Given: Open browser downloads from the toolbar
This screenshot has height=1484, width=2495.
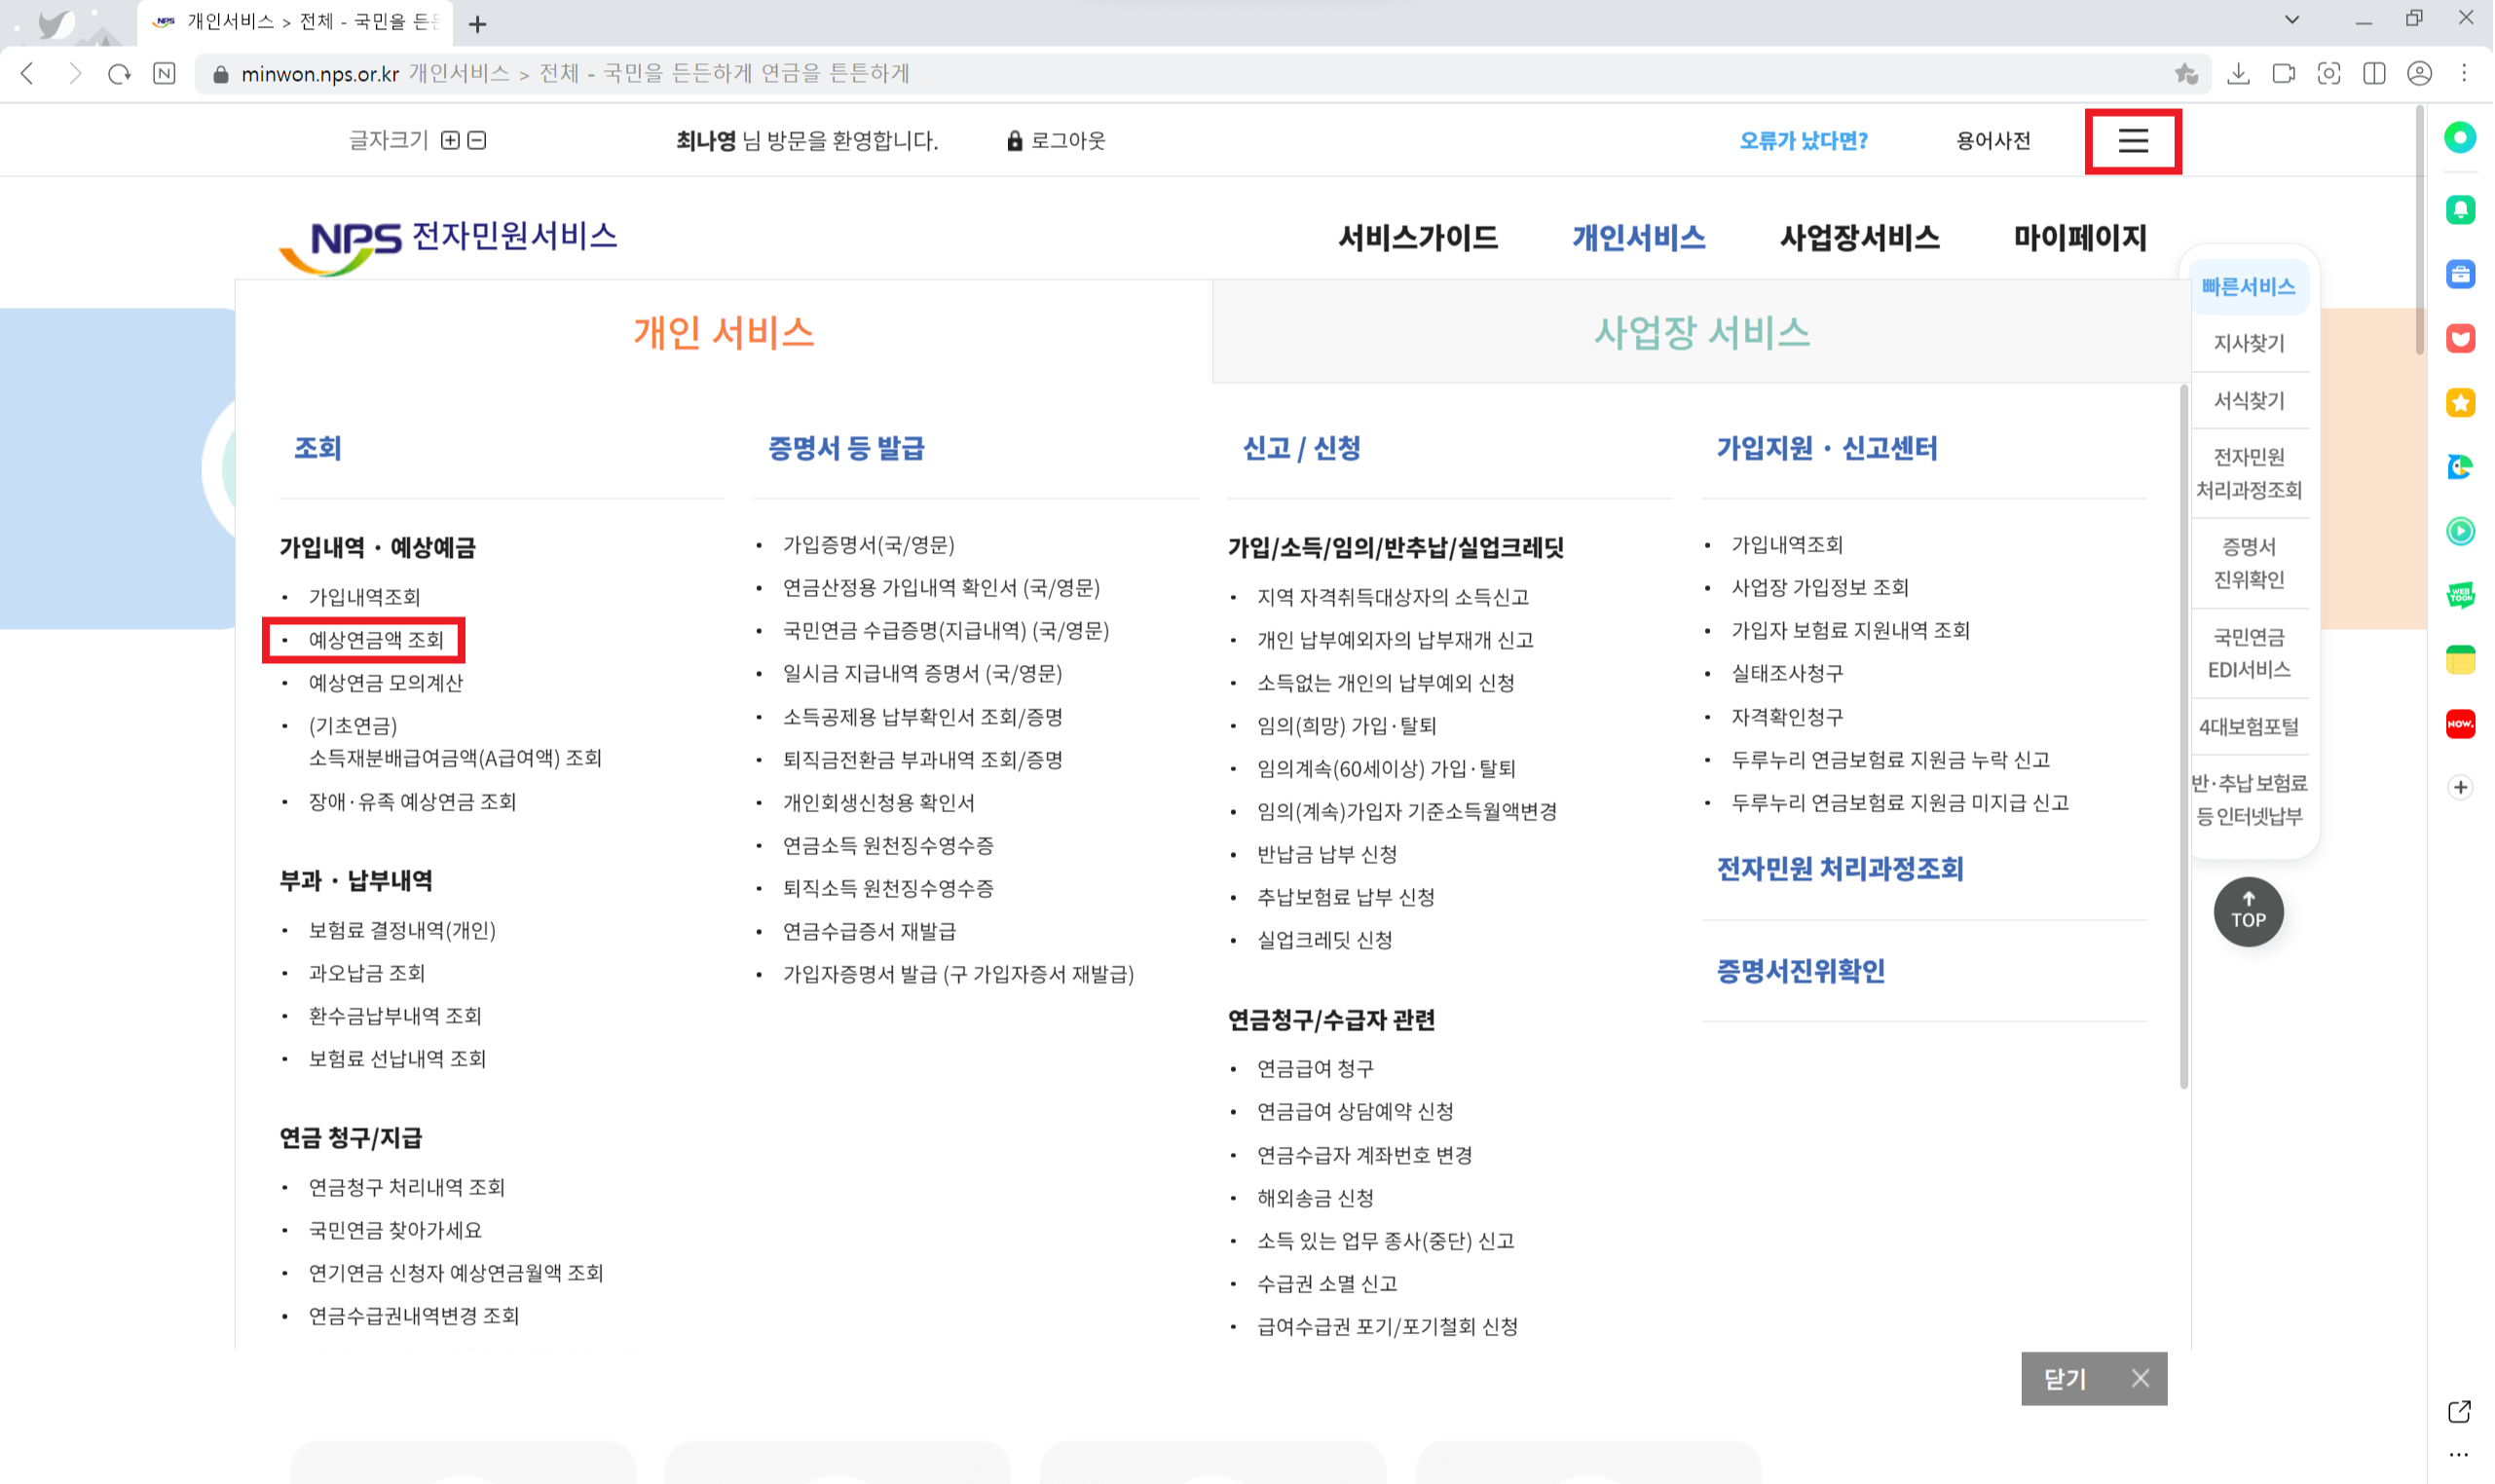Looking at the screenshot, I should tap(2239, 73).
